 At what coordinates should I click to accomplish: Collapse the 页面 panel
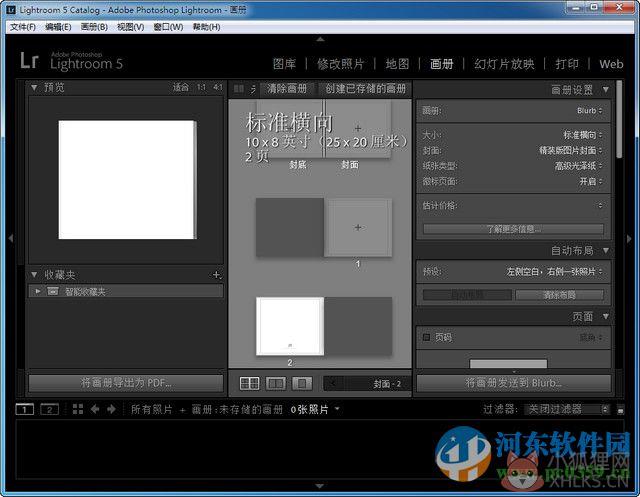tap(606, 316)
